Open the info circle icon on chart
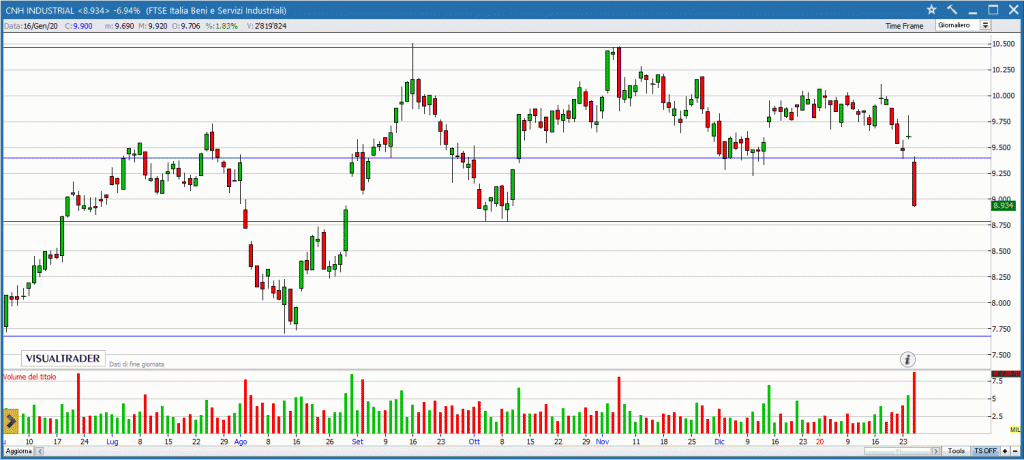 [x=908, y=359]
